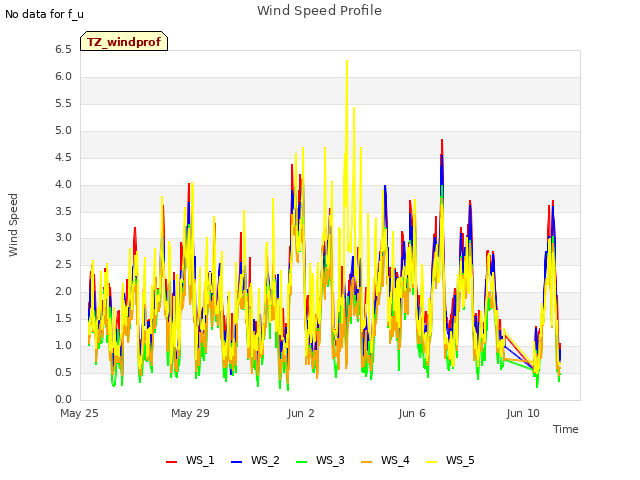This screenshot has width=640, height=480.
Task: Click the Jun 2 x-axis label
Action: pos(301,413)
